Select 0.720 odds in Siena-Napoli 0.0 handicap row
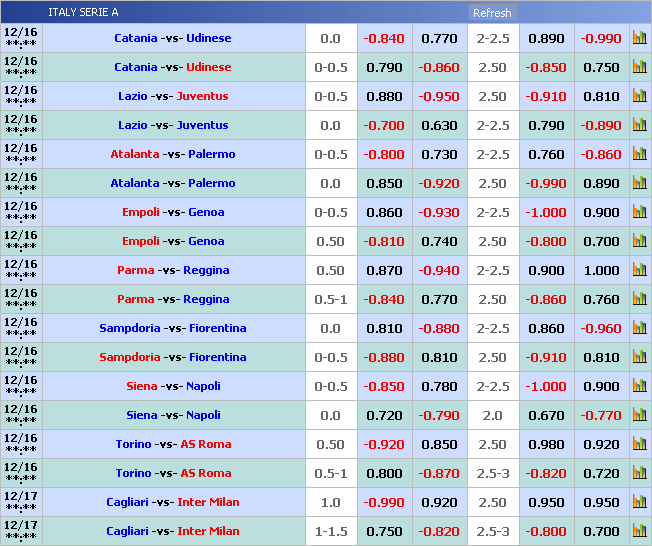Viewport: 652px width, 546px height. [x=384, y=416]
